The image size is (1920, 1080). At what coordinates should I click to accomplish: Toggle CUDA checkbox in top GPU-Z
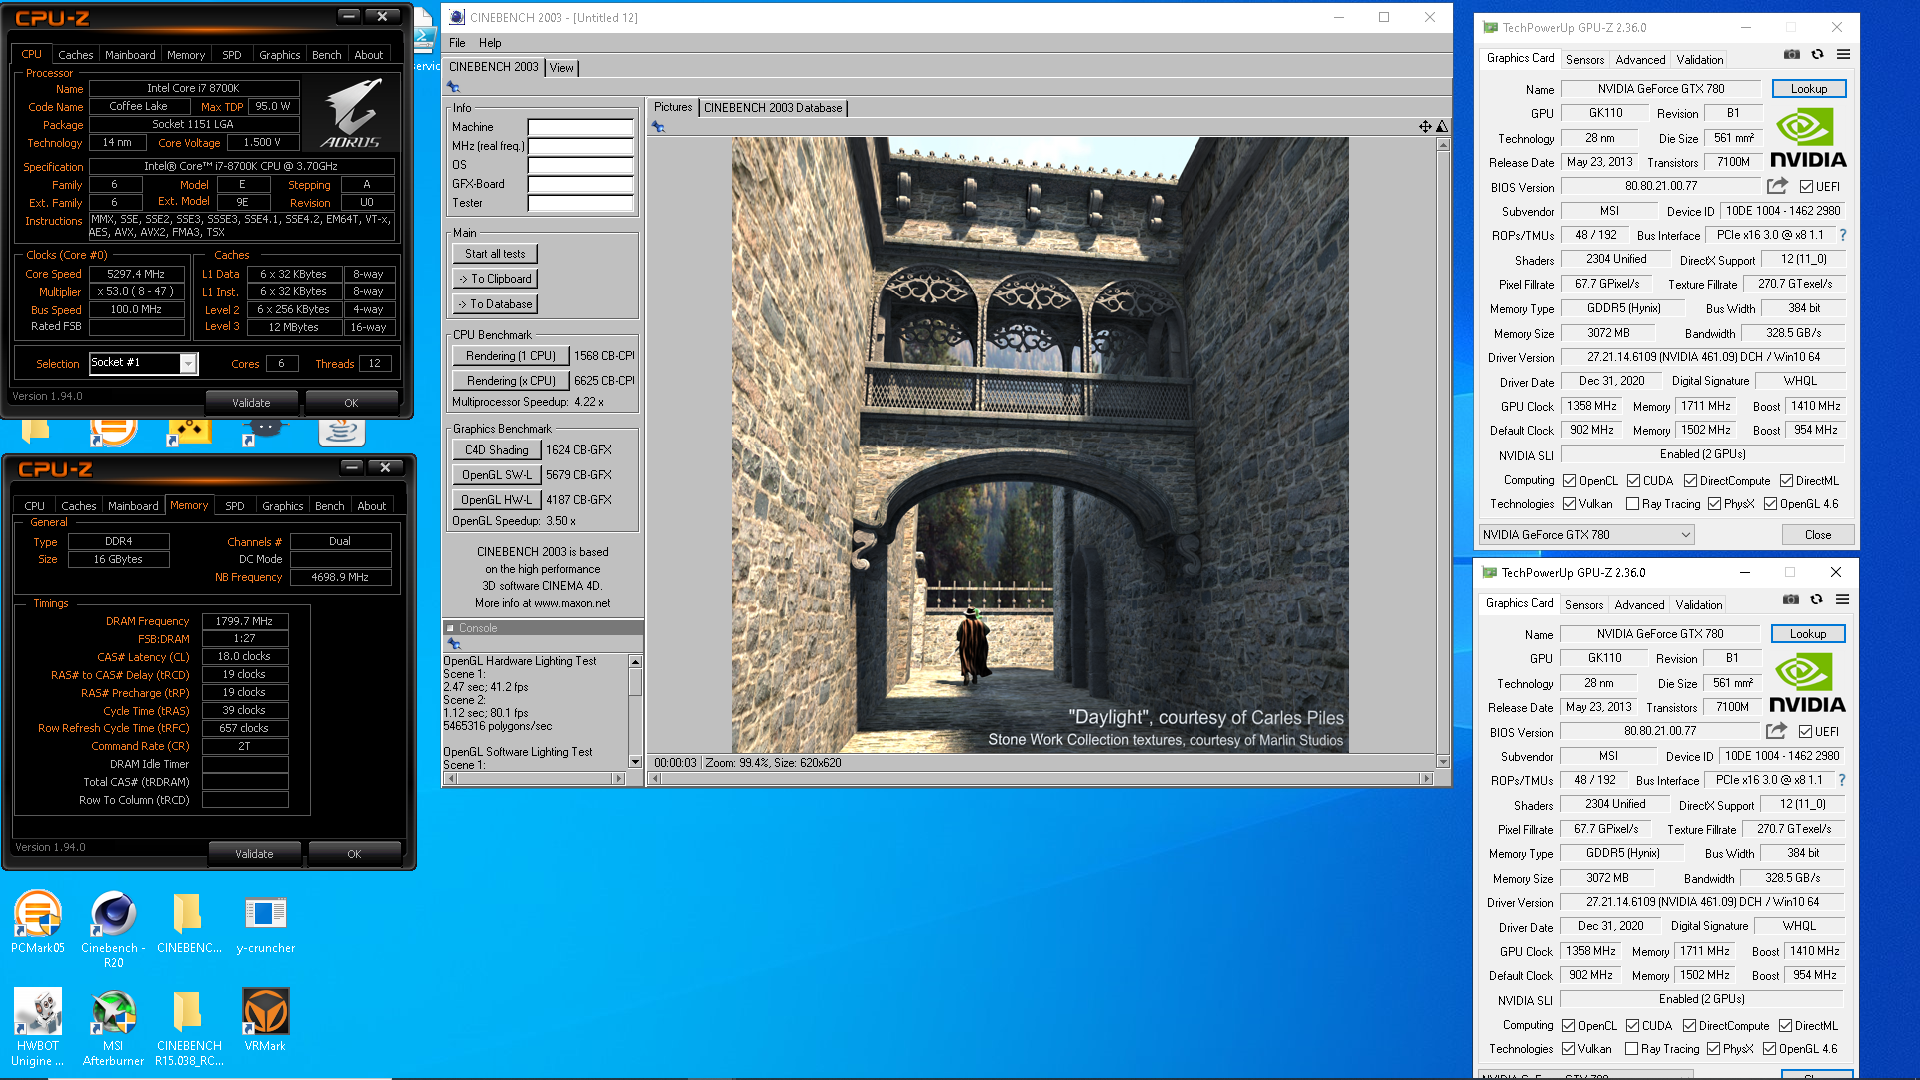(1633, 481)
